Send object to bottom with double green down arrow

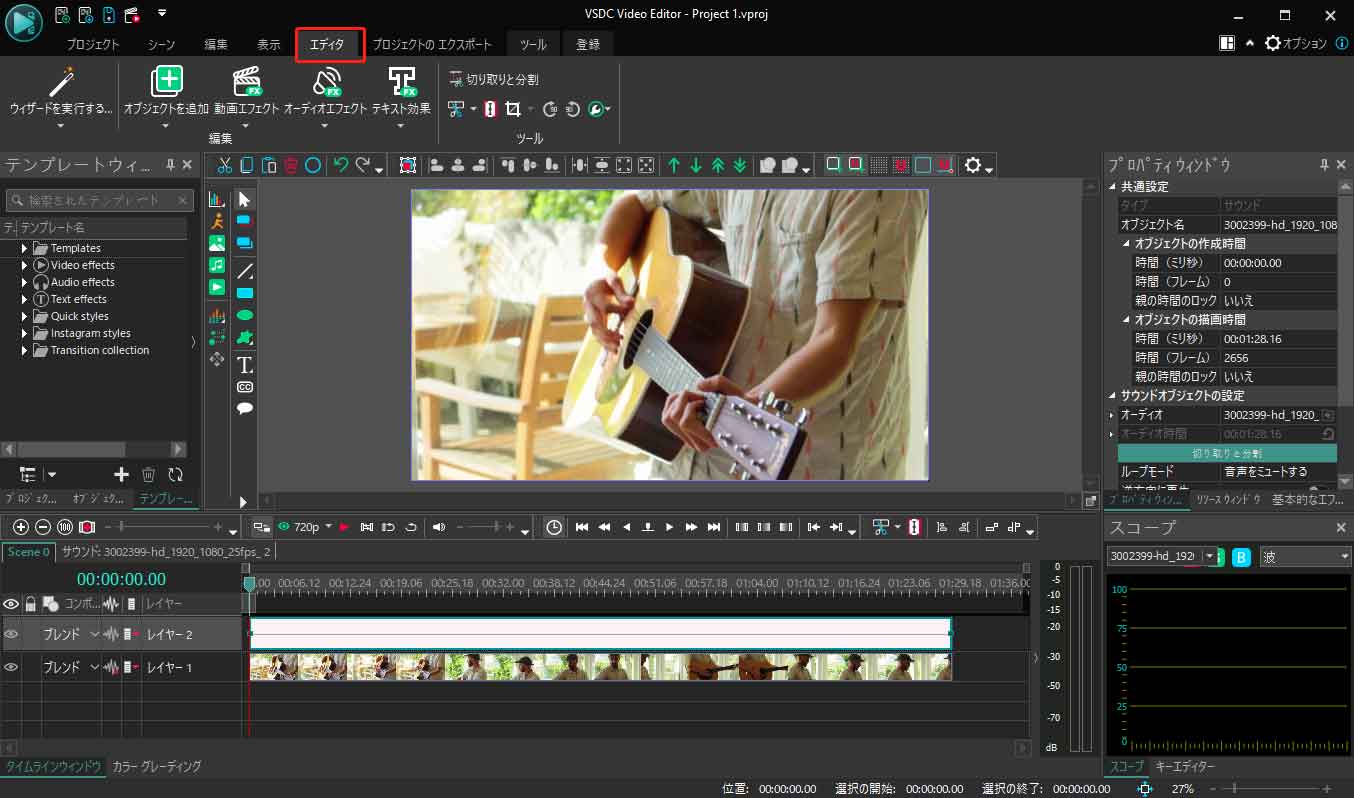pyautogui.click(x=740, y=166)
